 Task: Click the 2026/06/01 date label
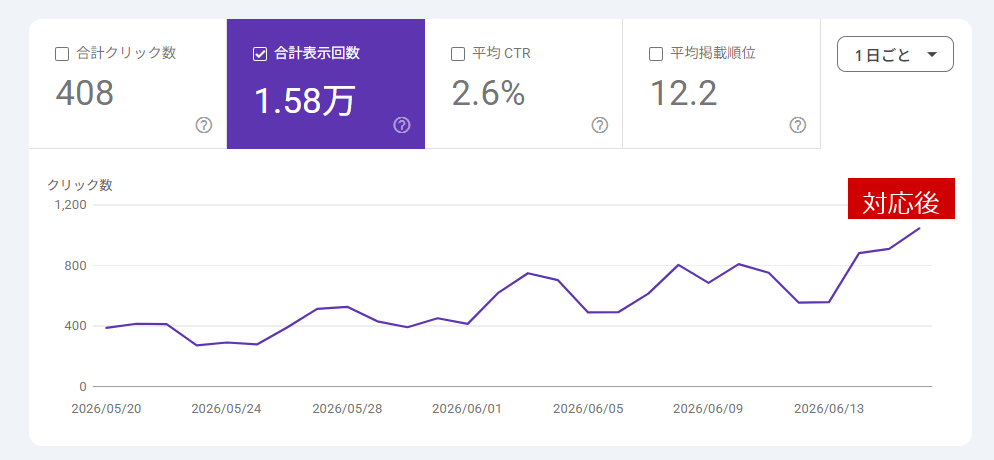pyautogui.click(x=467, y=409)
